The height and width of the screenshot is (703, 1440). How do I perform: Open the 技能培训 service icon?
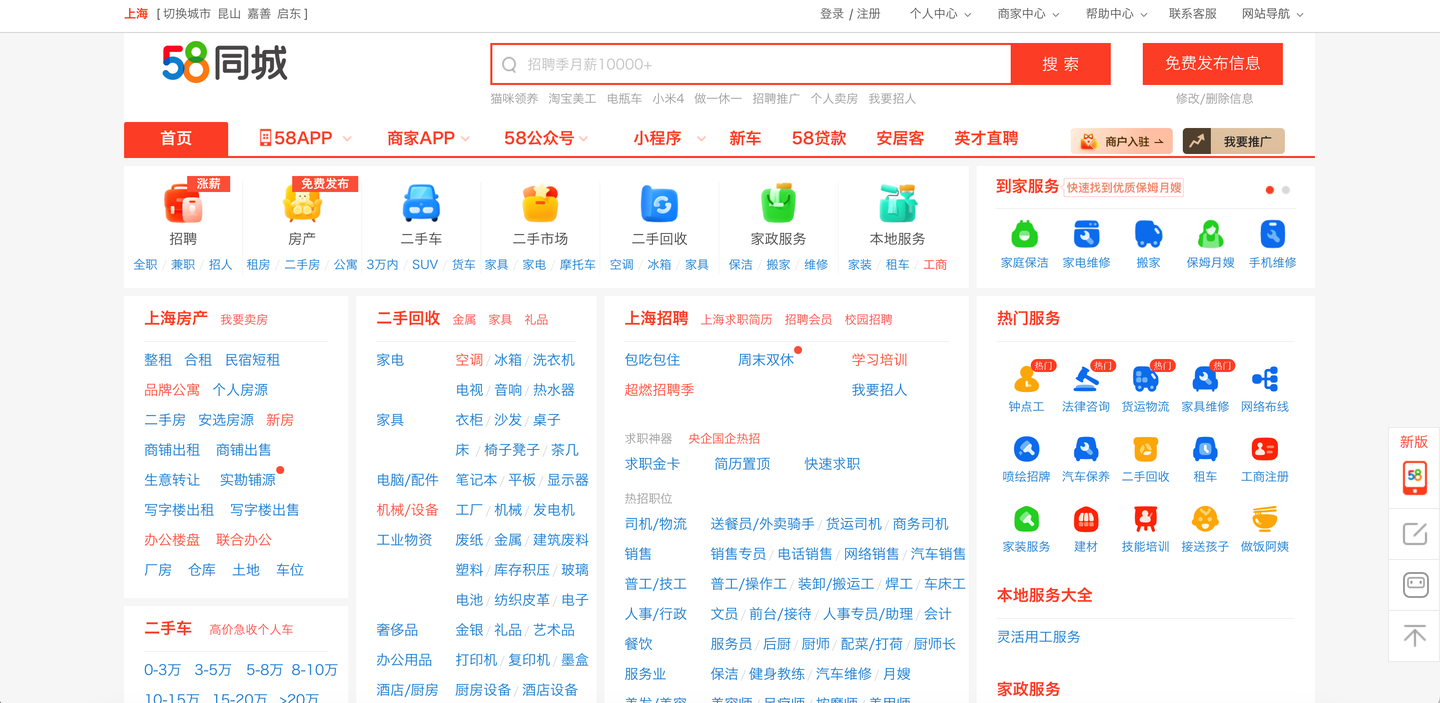point(1145,519)
